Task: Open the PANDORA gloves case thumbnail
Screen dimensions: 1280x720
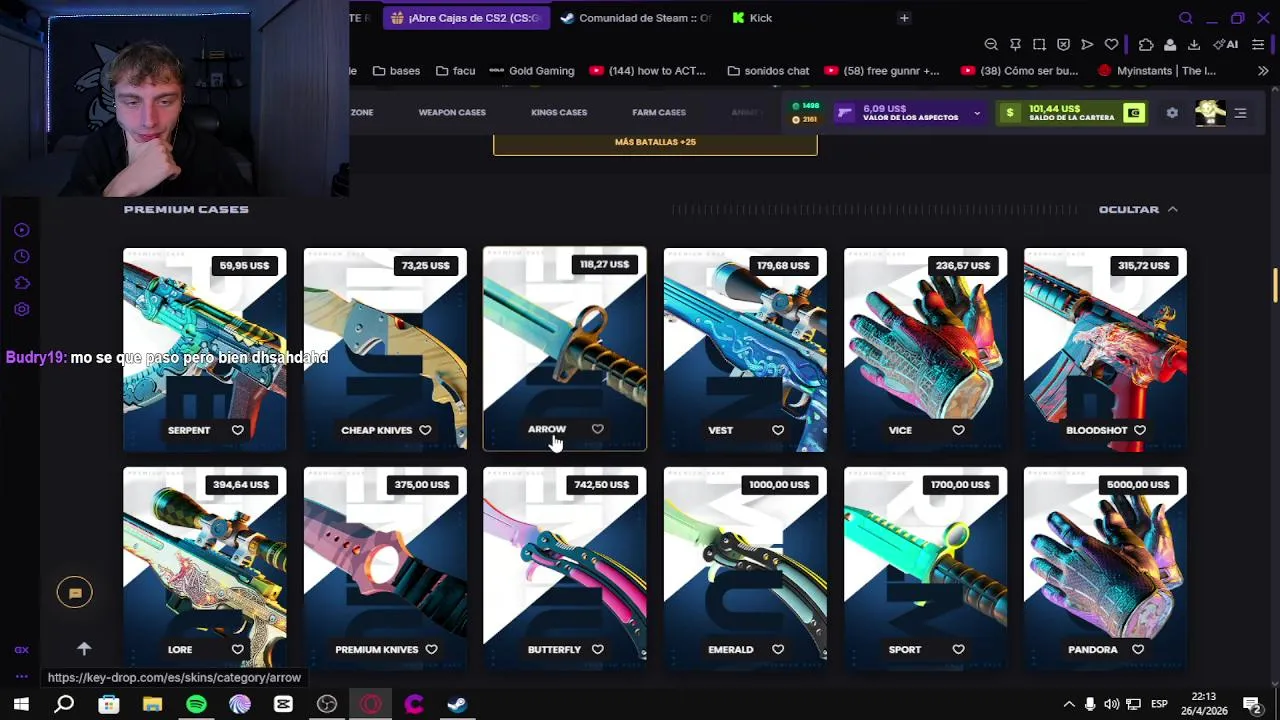Action: pos(1105,568)
